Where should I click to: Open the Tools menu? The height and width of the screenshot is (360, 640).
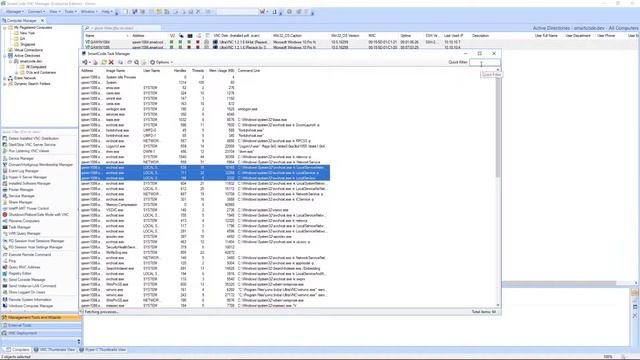(x=70, y=11)
